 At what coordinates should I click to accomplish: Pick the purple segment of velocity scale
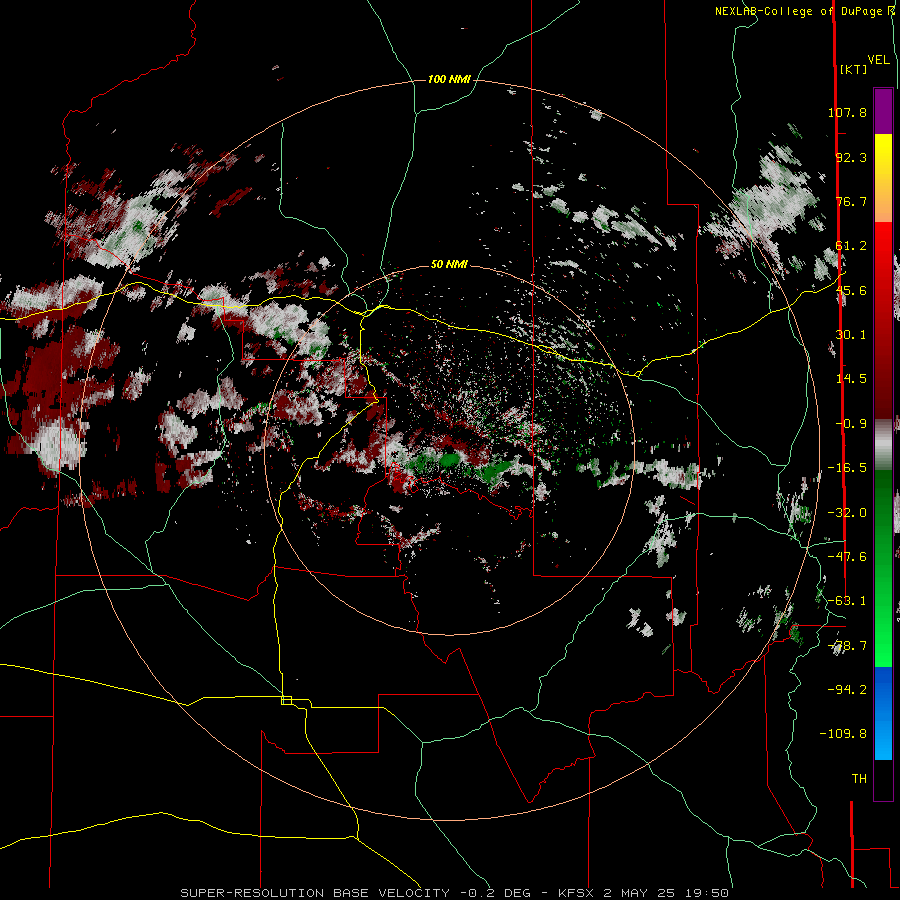coord(883,111)
